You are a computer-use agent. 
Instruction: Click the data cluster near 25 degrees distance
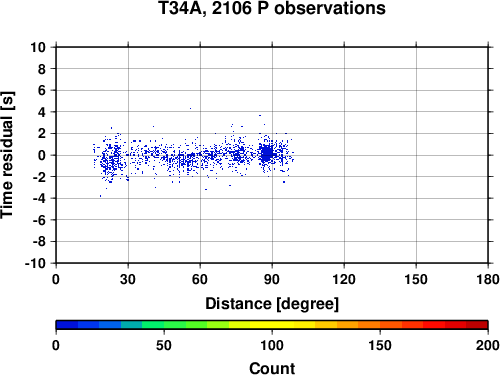click(112, 158)
